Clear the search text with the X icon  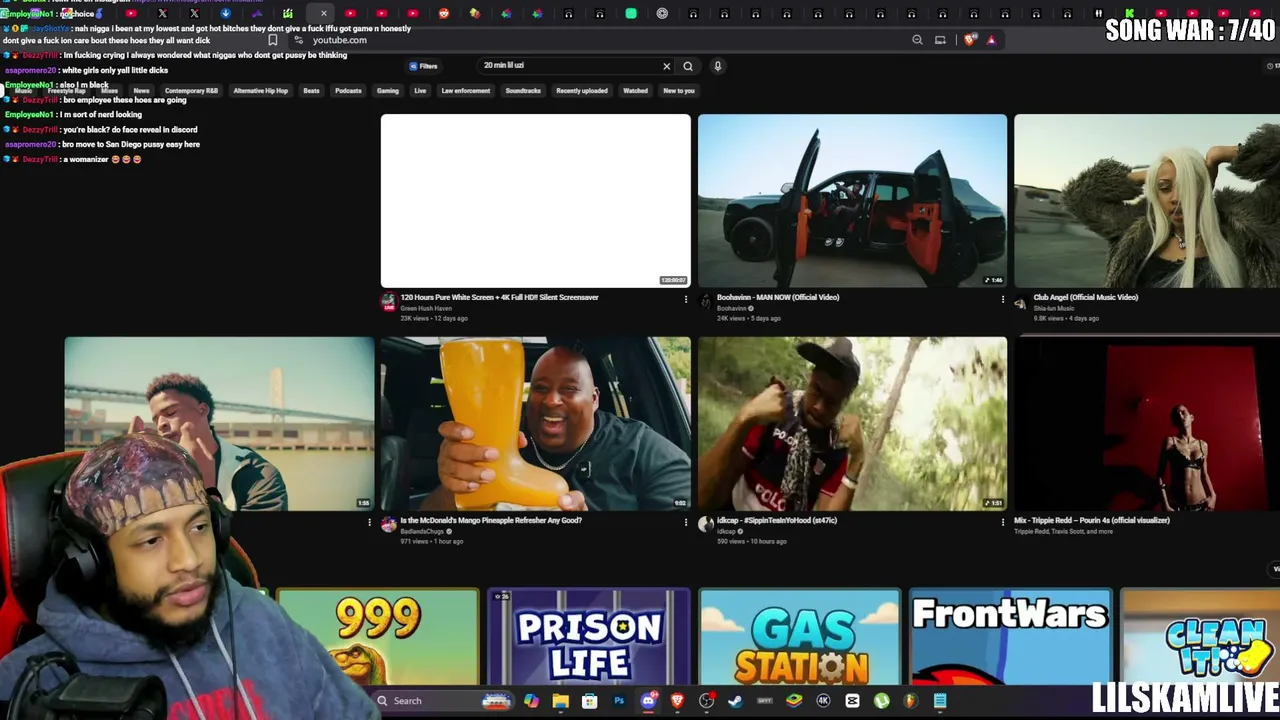pos(667,66)
